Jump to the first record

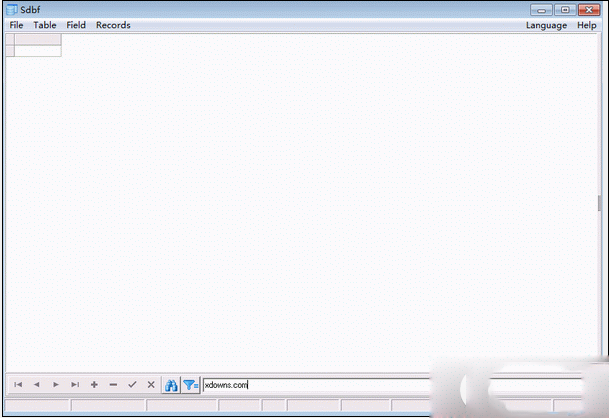pos(18,384)
